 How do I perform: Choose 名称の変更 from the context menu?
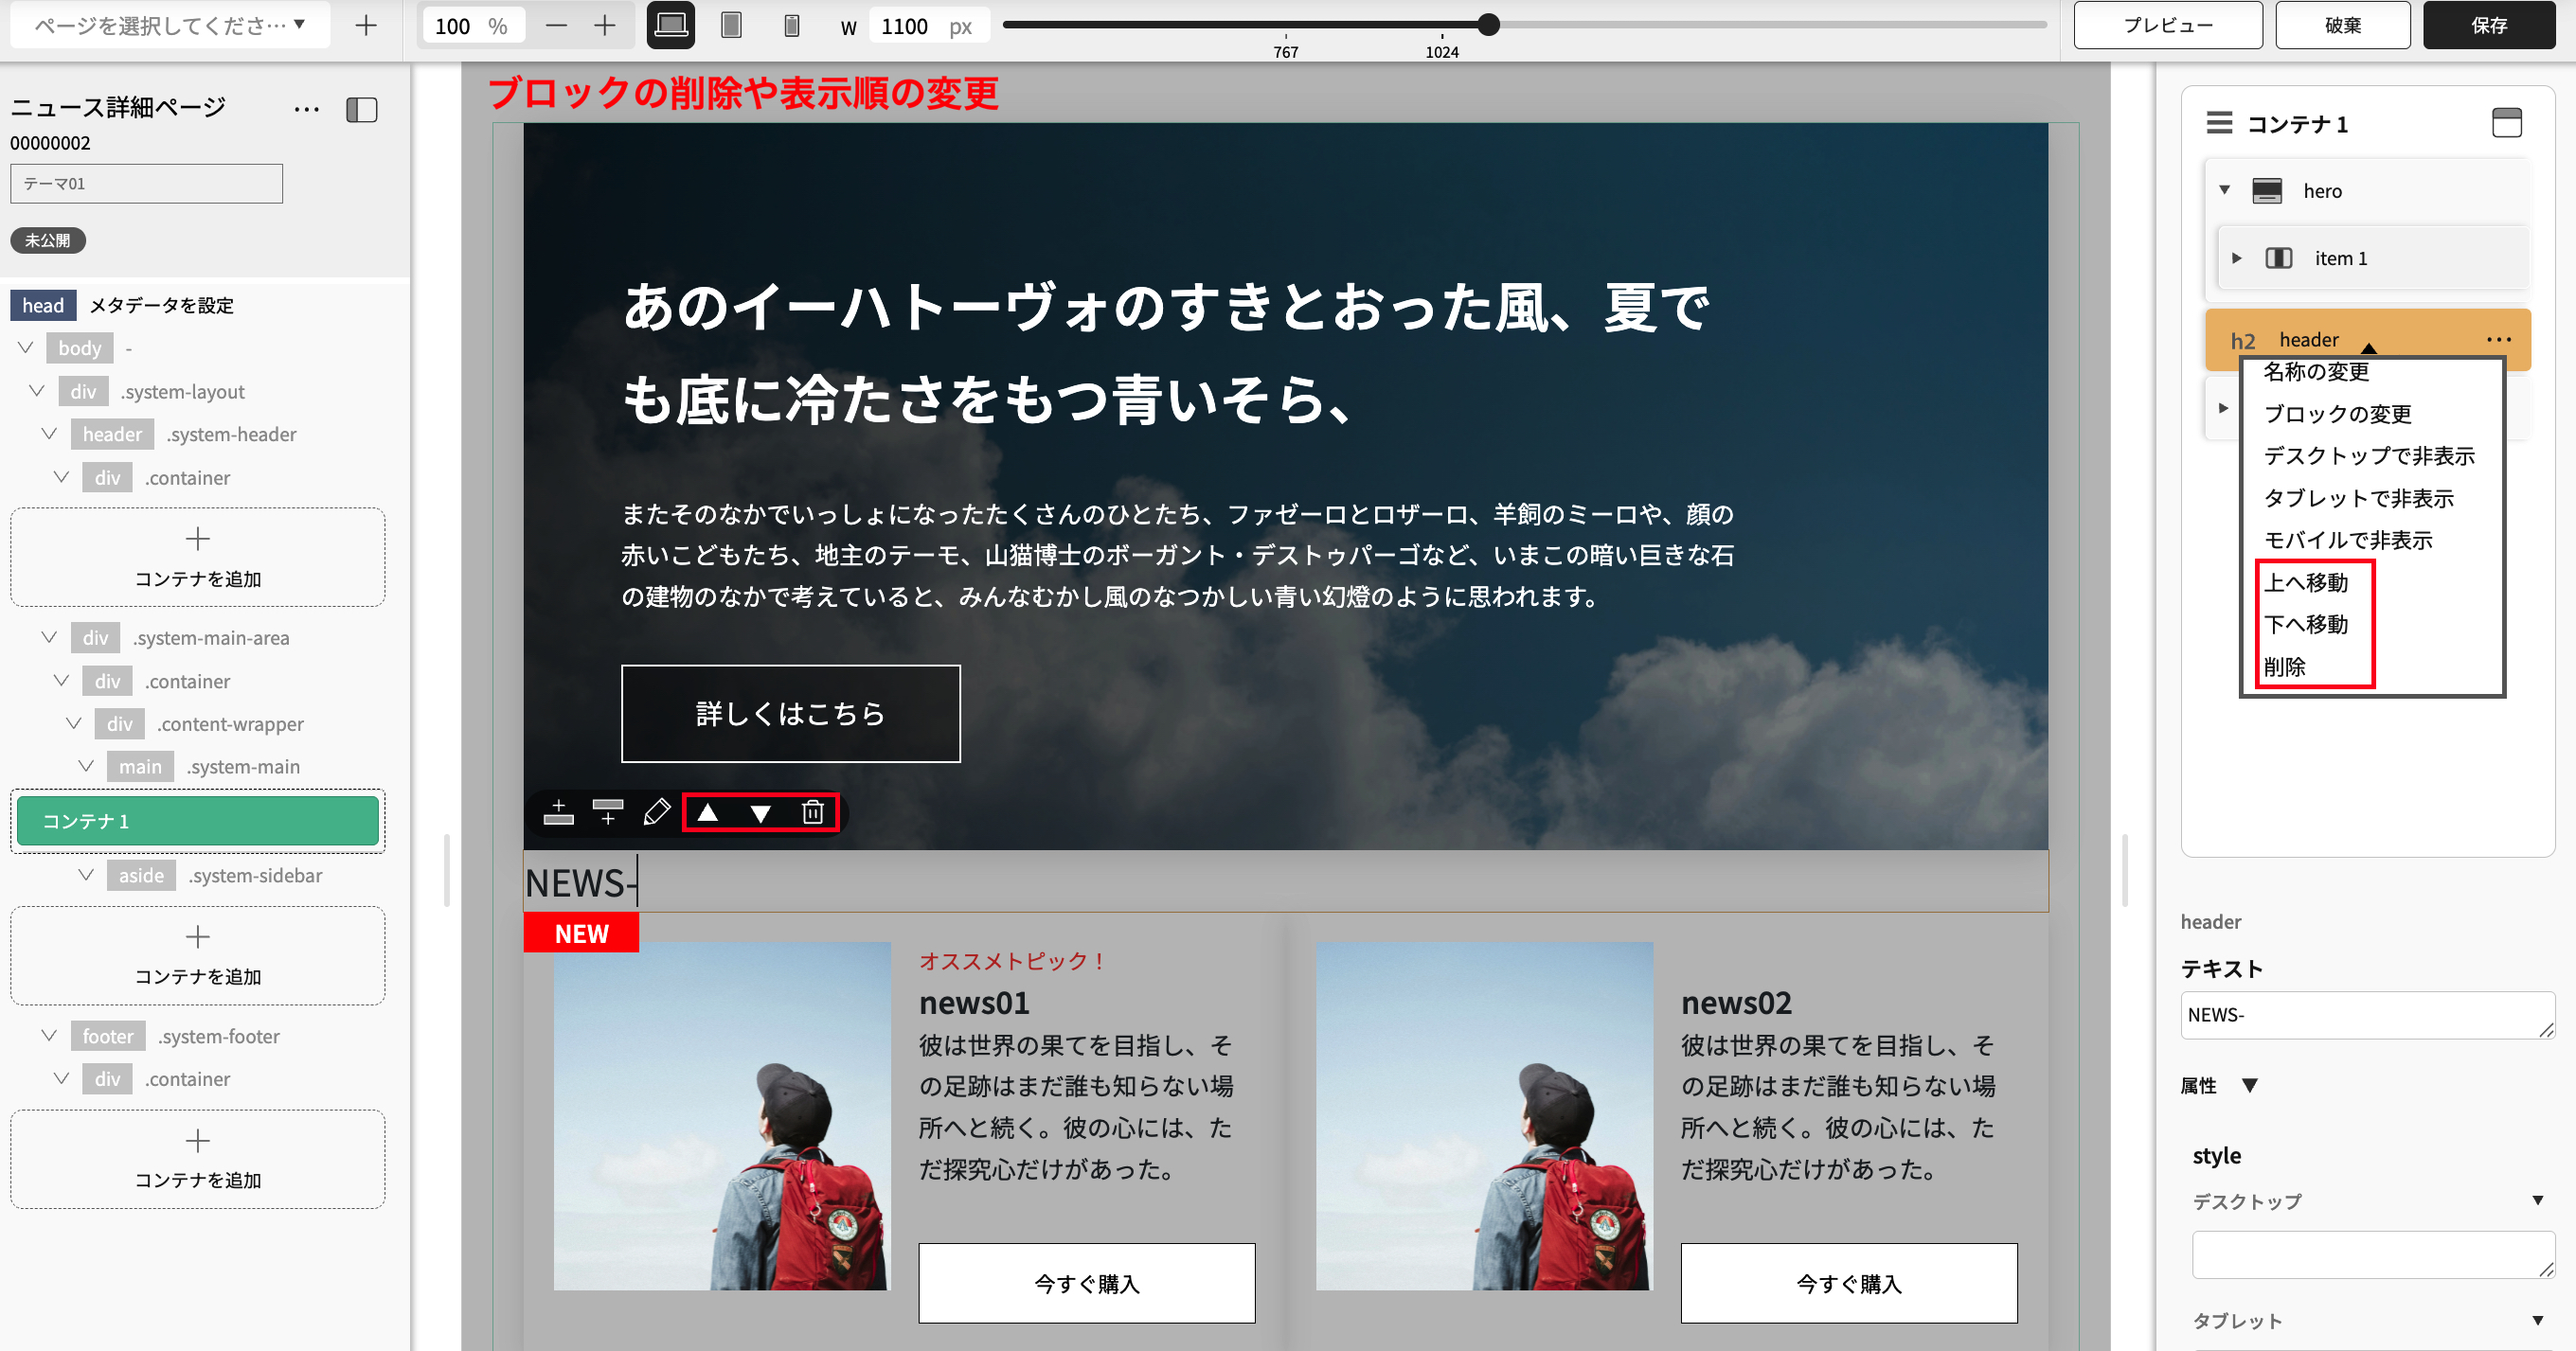pyautogui.click(x=2317, y=372)
